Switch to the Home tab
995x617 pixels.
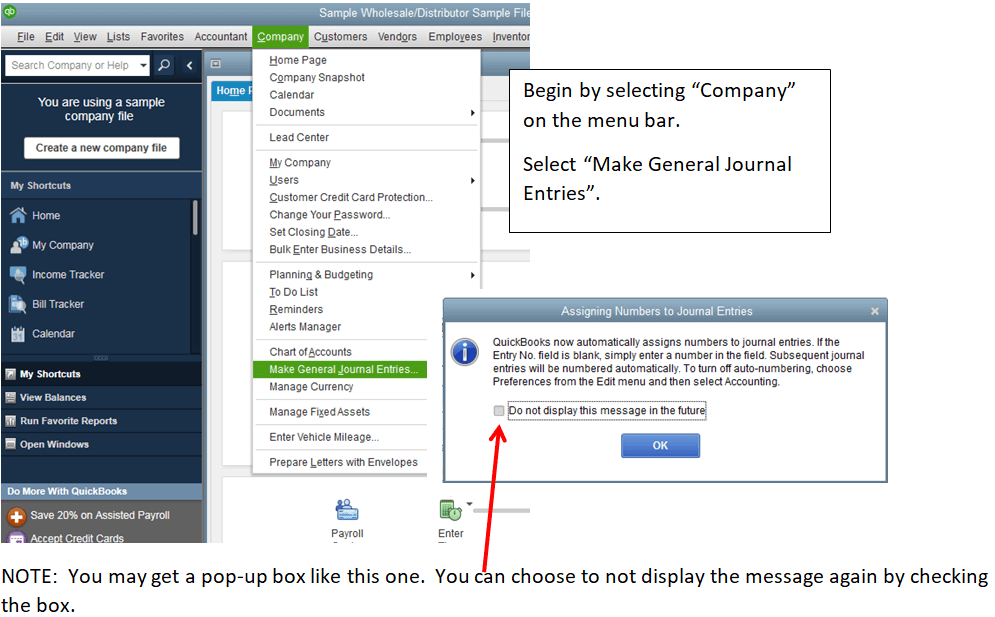tap(231, 91)
